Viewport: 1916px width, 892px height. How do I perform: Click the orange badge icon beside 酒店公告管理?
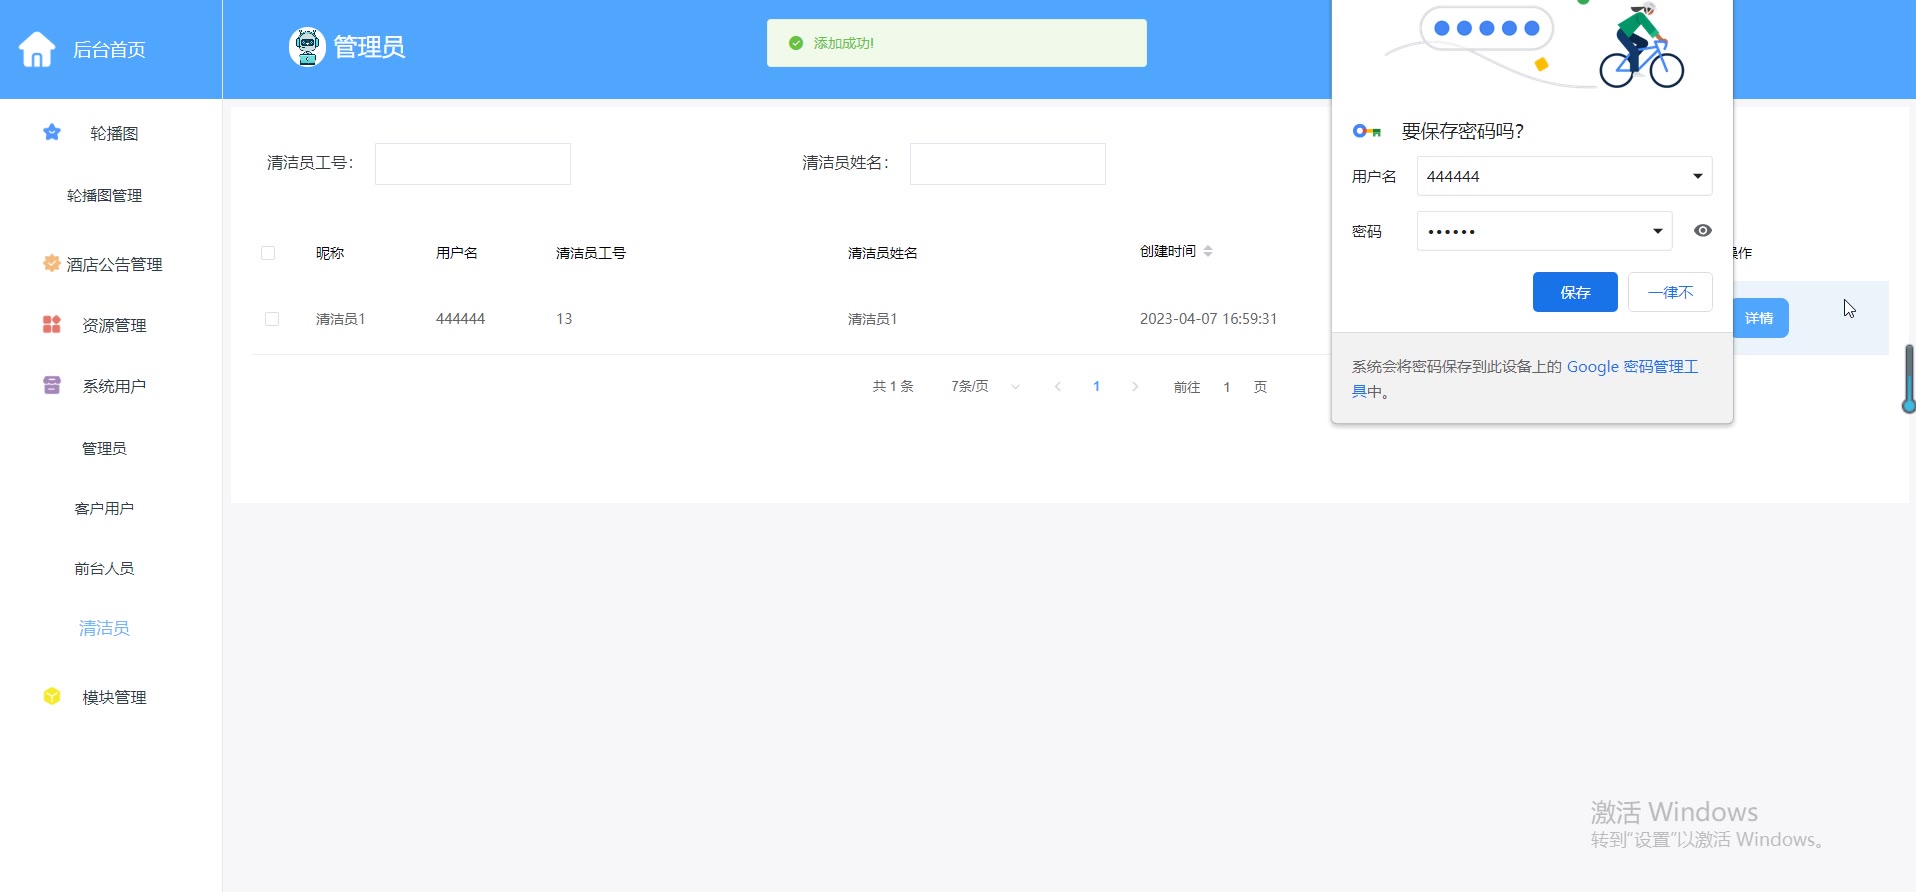51,263
